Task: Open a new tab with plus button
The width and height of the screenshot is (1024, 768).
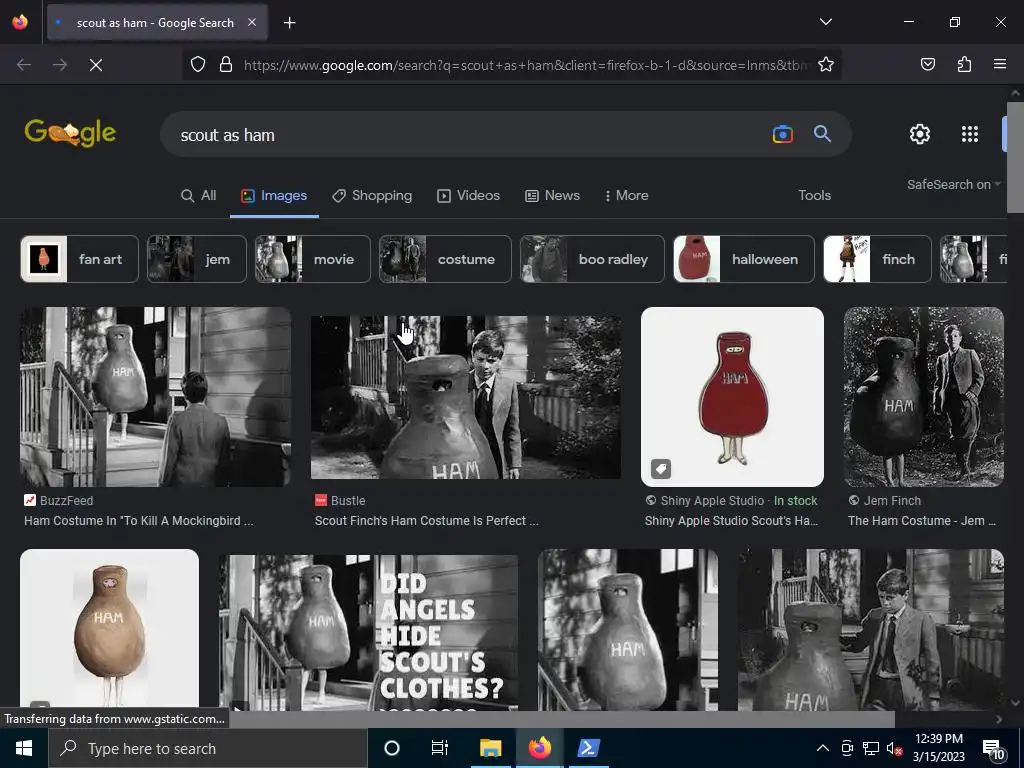Action: click(289, 23)
